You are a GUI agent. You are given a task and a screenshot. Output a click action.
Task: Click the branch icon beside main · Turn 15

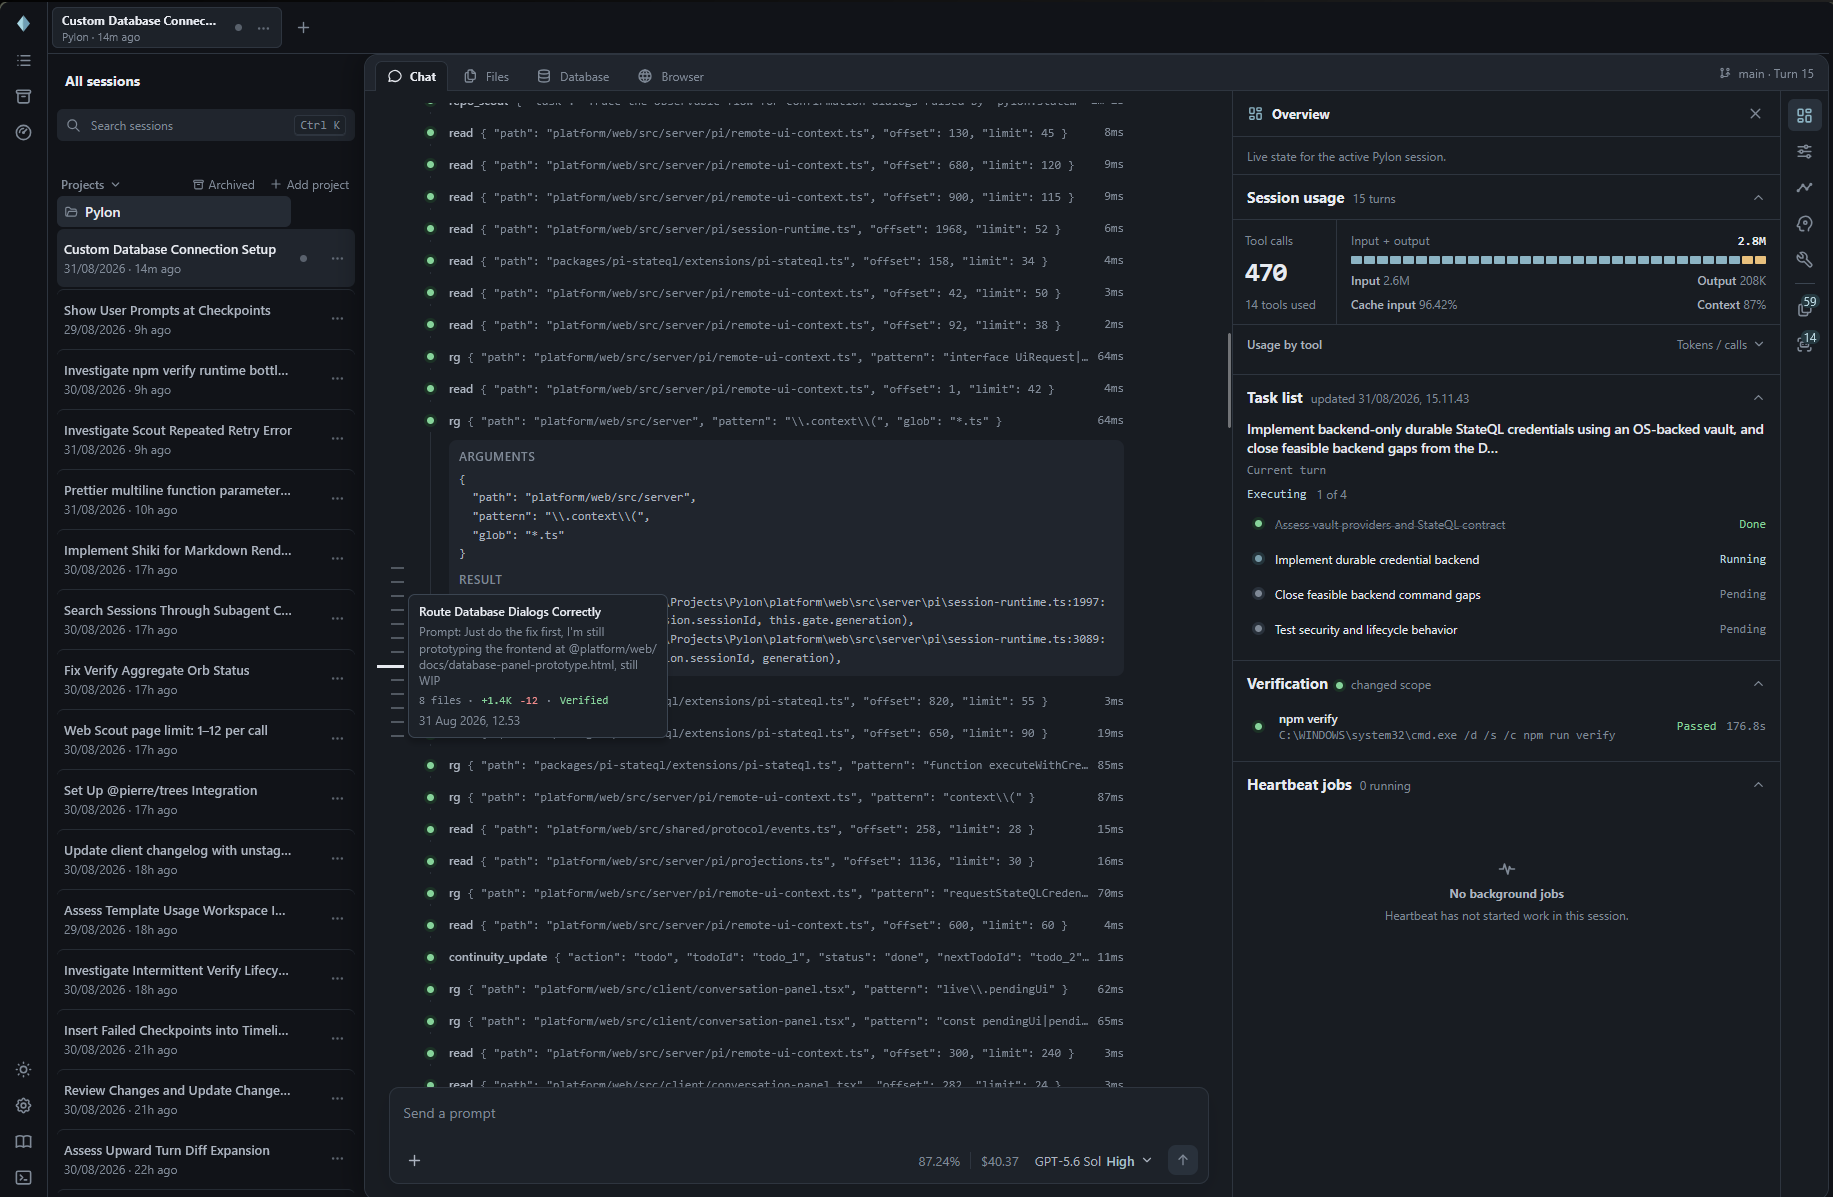pyautogui.click(x=1725, y=74)
